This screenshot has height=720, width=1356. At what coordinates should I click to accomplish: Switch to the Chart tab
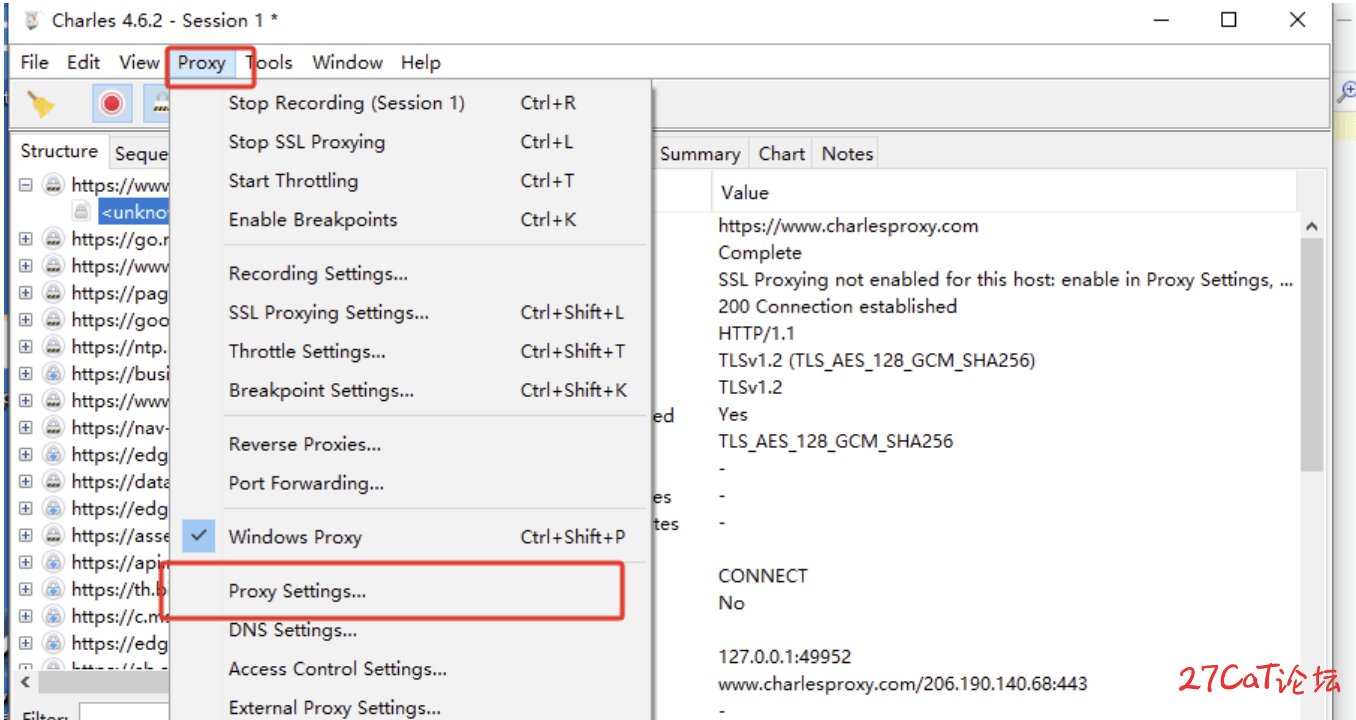[x=782, y=153]
